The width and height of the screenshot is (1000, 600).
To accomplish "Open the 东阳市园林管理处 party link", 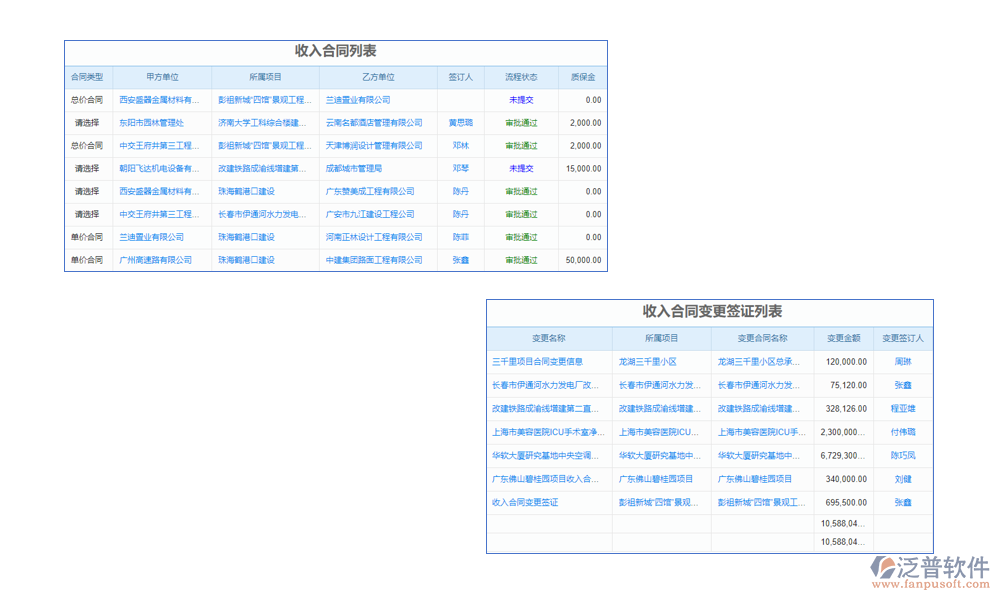I will [x=151, y=123].
